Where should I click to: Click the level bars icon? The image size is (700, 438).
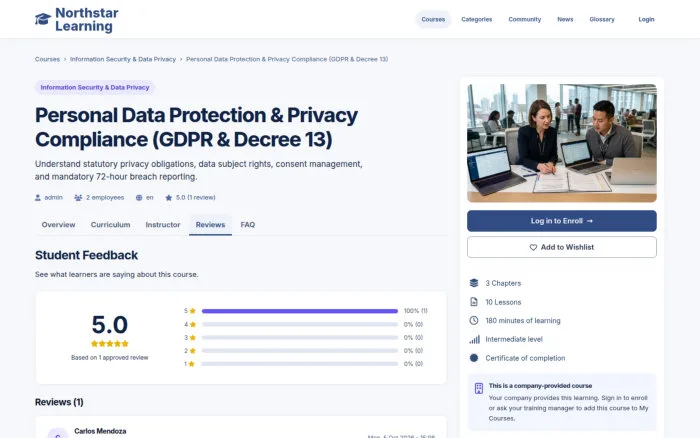[474, 339]
